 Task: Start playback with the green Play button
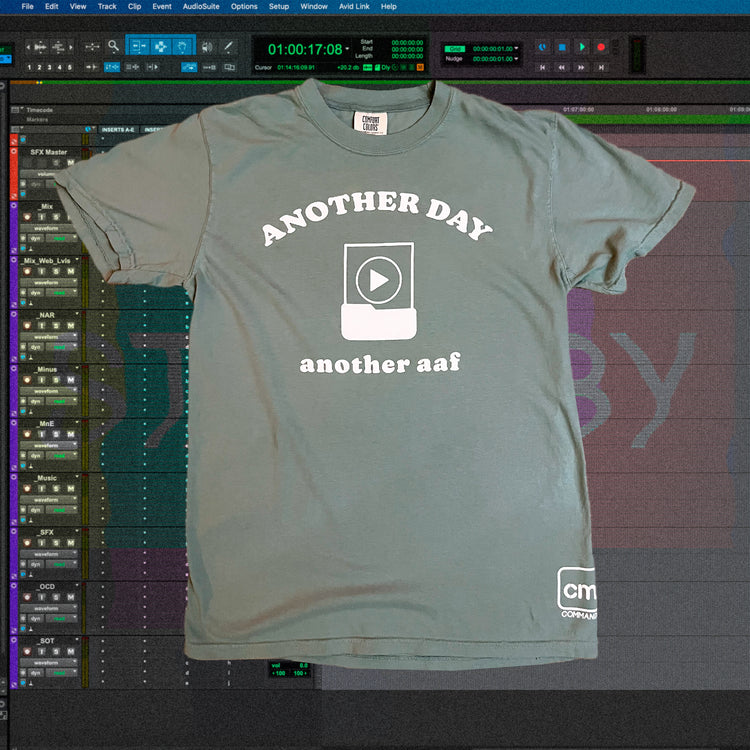pyautogui.click(x=582, y=47)
